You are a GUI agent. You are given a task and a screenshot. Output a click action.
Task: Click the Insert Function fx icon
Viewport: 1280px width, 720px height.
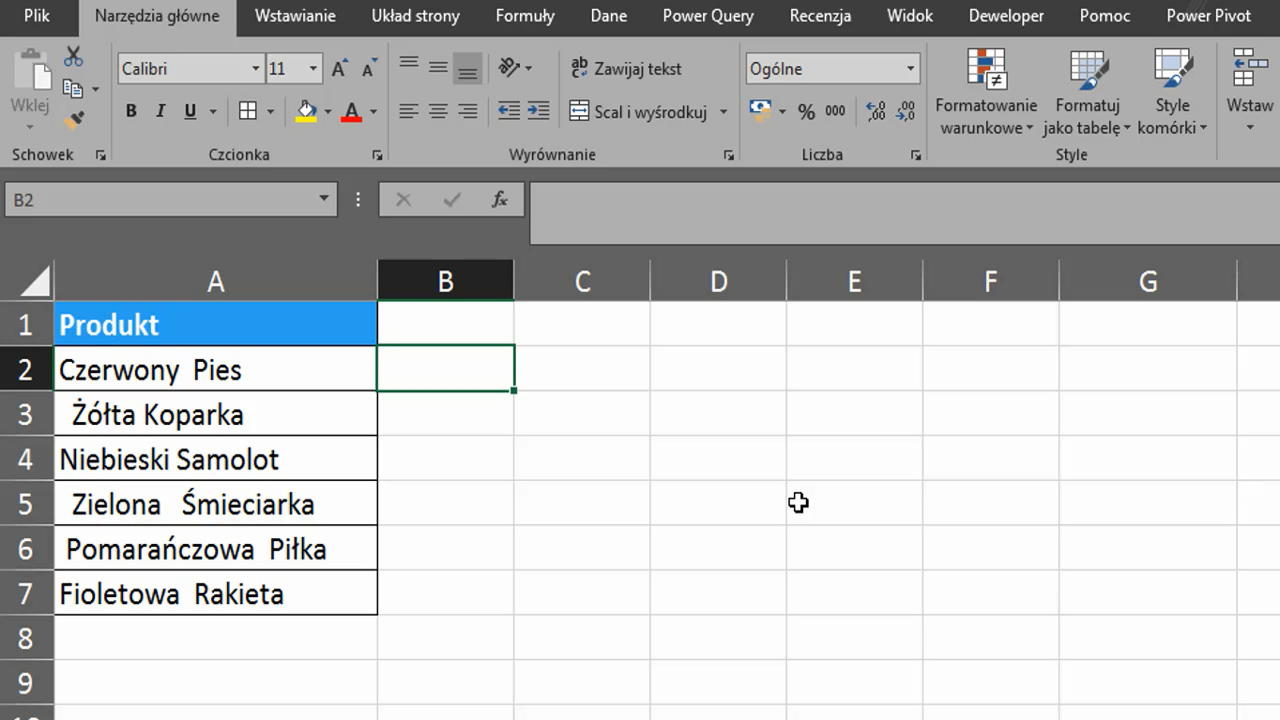tap(500, 200)
